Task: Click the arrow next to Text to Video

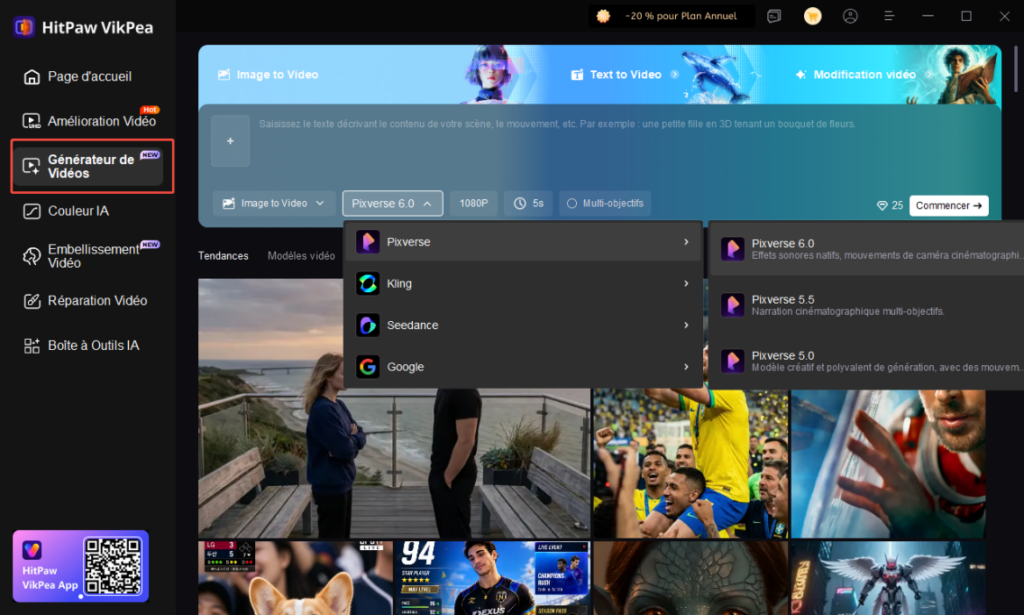Action: [x=674, y=74]
